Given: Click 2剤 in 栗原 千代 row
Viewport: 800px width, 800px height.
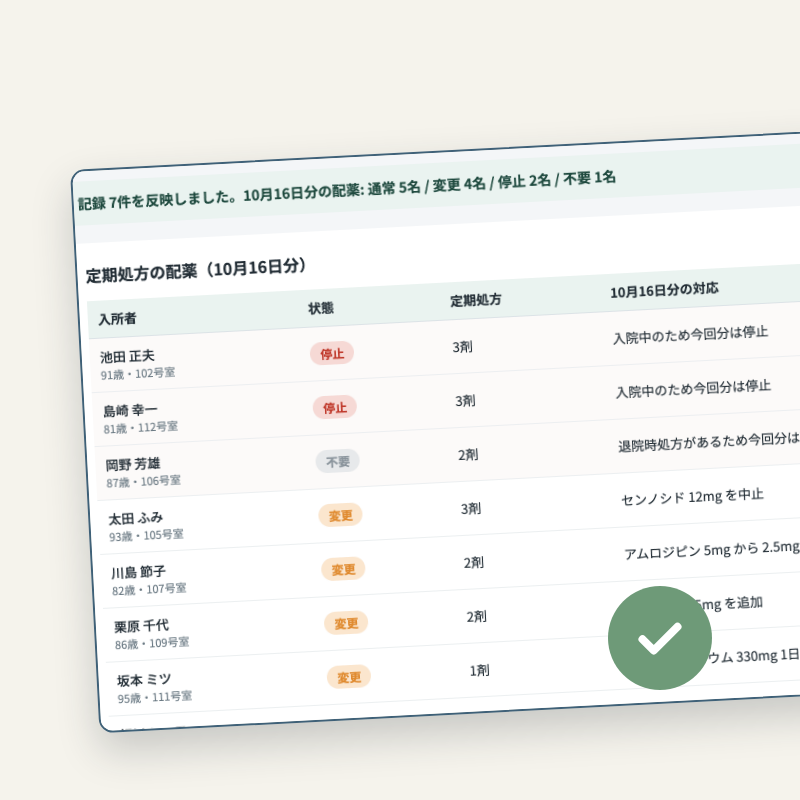Looking at the screenshot, I should tap(477, 617).
